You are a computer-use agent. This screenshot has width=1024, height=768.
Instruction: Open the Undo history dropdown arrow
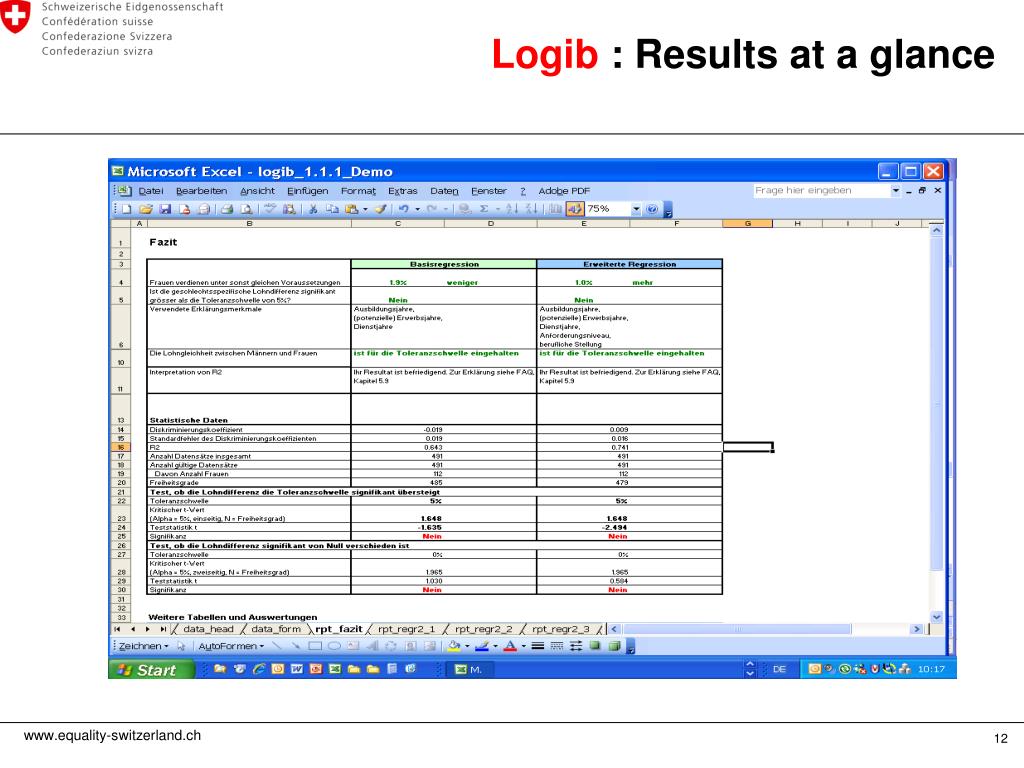[417, 209]
